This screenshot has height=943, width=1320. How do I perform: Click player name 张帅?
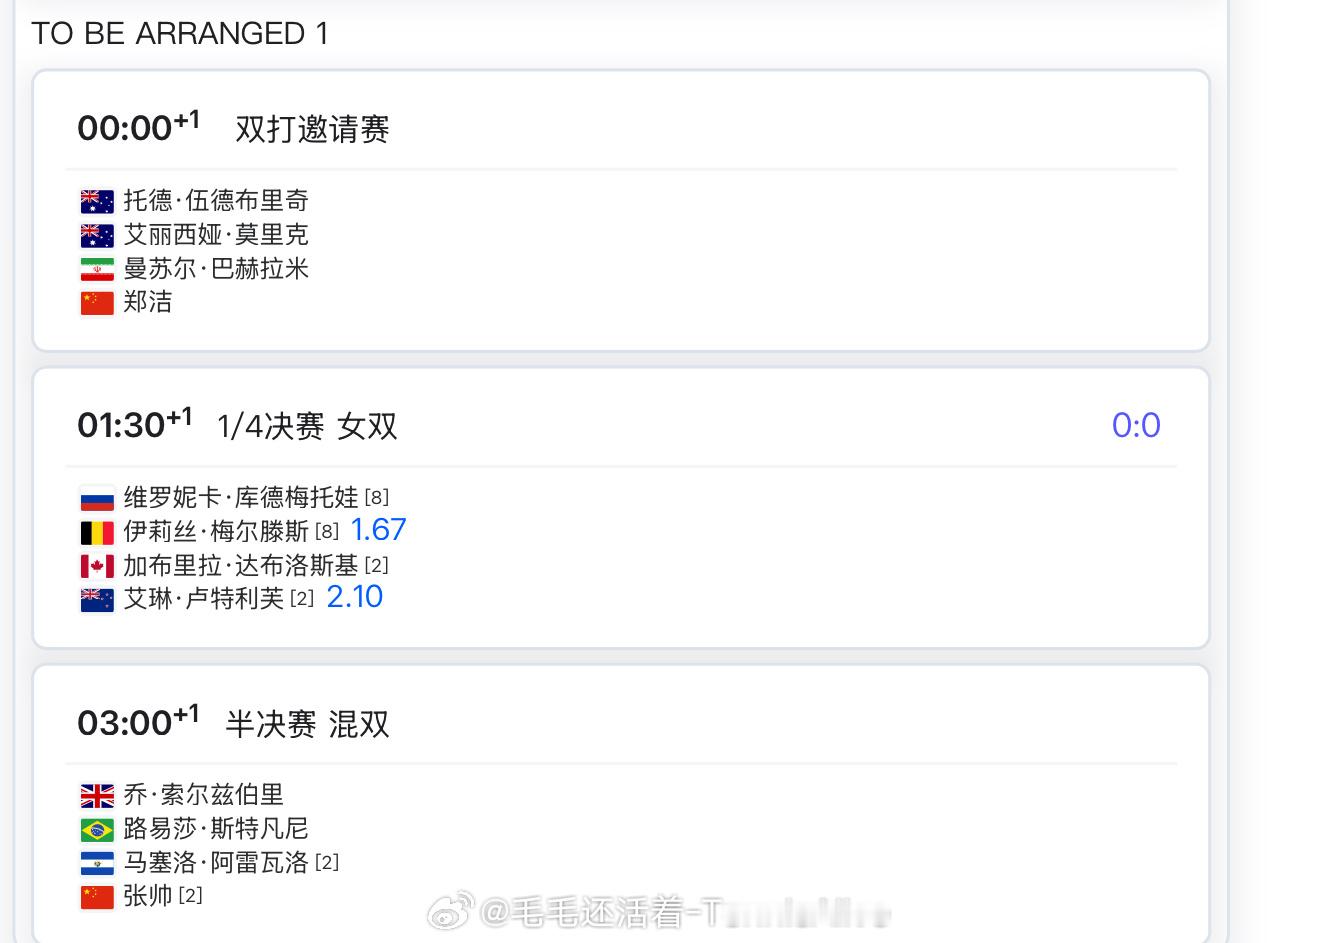(x=148, y=896)
